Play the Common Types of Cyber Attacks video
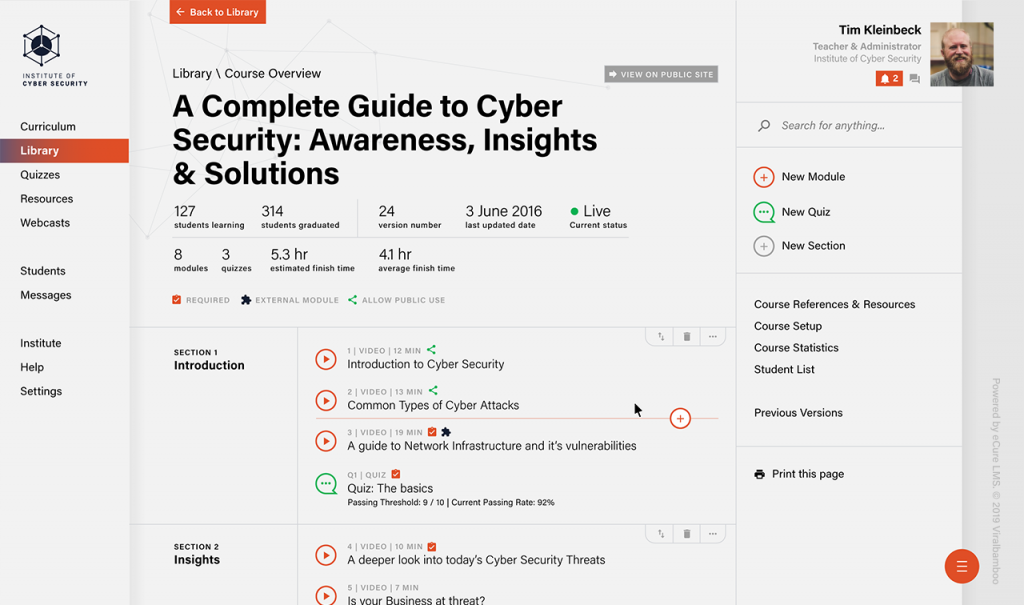 click(x=326, y=401)
